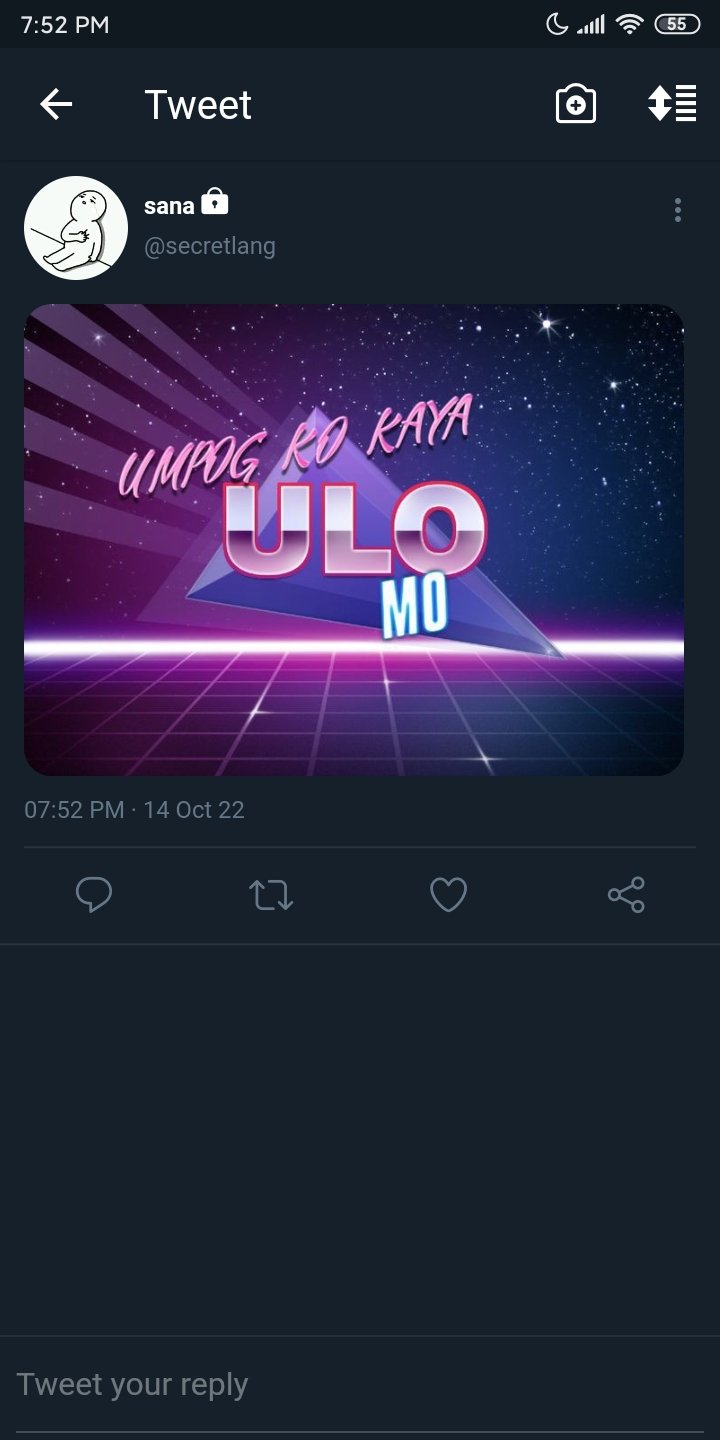Image resolution: width=720 pixels, height=1440 pixels.
Task: Tap the do-not-disturb moon icon
Action: click(x=557, y=24)
